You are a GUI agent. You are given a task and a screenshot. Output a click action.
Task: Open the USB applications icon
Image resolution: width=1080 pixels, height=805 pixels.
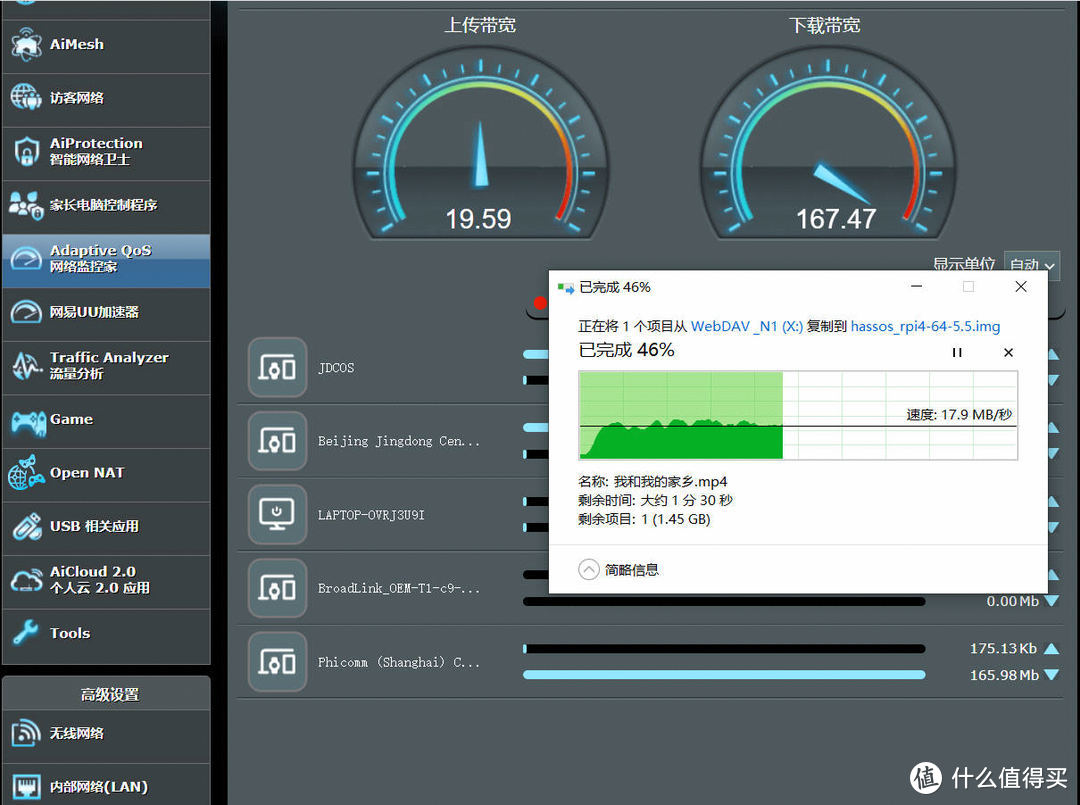pos(26,527)
